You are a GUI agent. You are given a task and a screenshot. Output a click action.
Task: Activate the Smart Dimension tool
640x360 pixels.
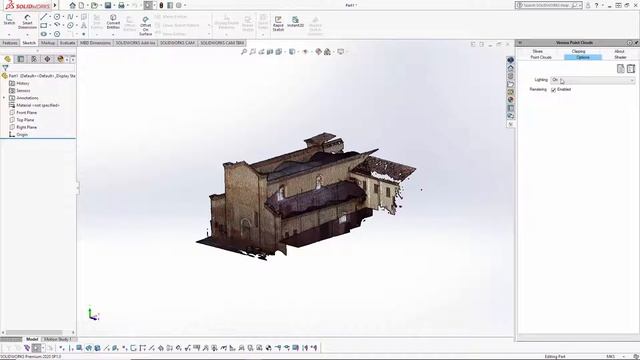pos(27,21)
